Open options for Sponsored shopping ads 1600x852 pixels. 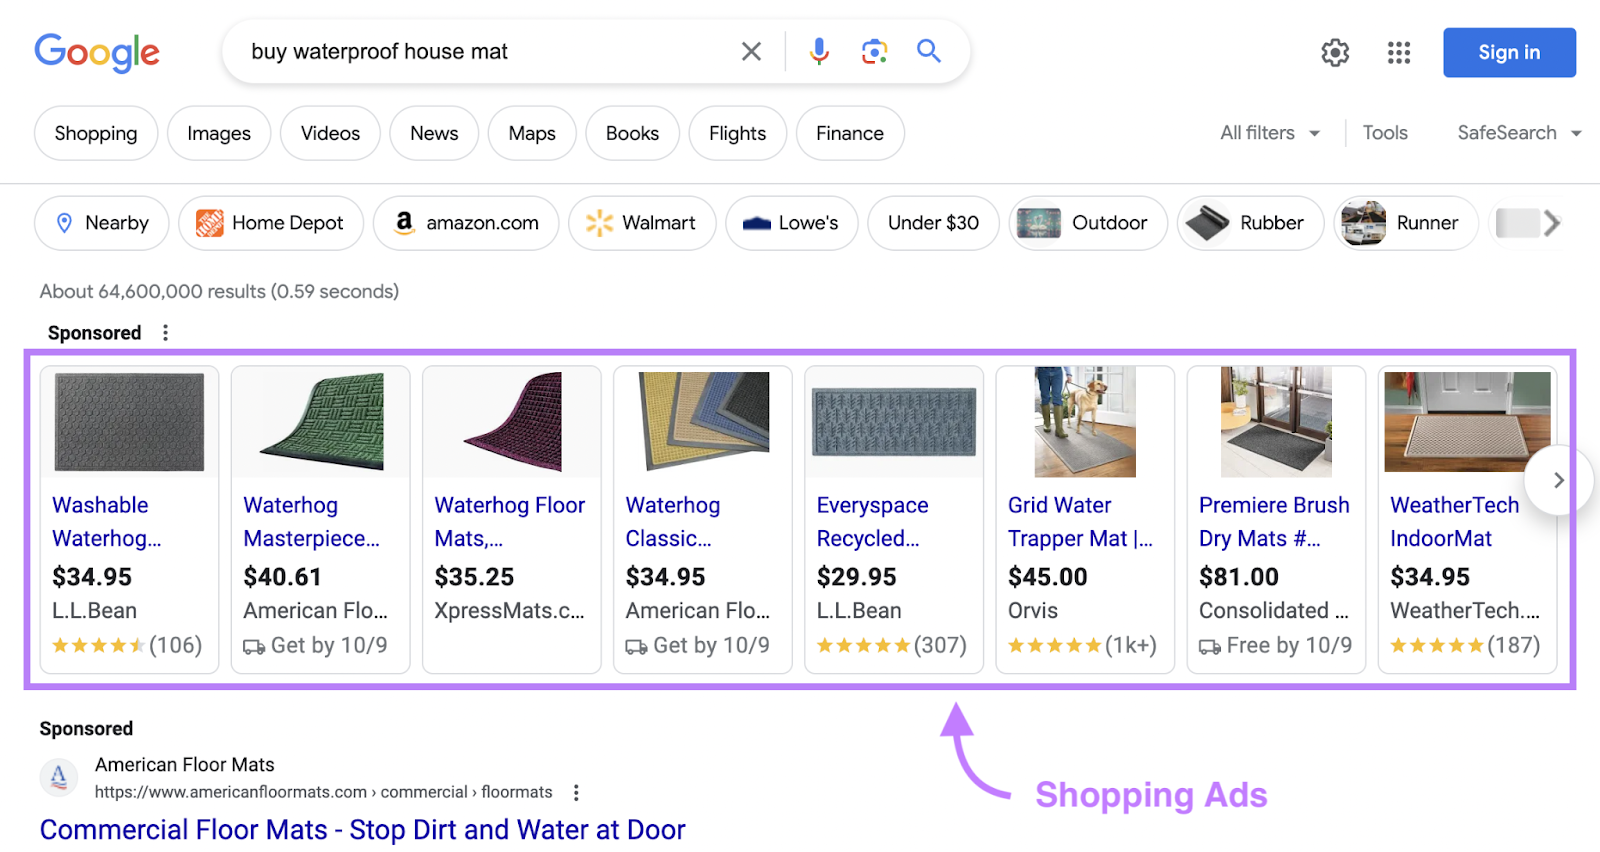pos(166,333)
